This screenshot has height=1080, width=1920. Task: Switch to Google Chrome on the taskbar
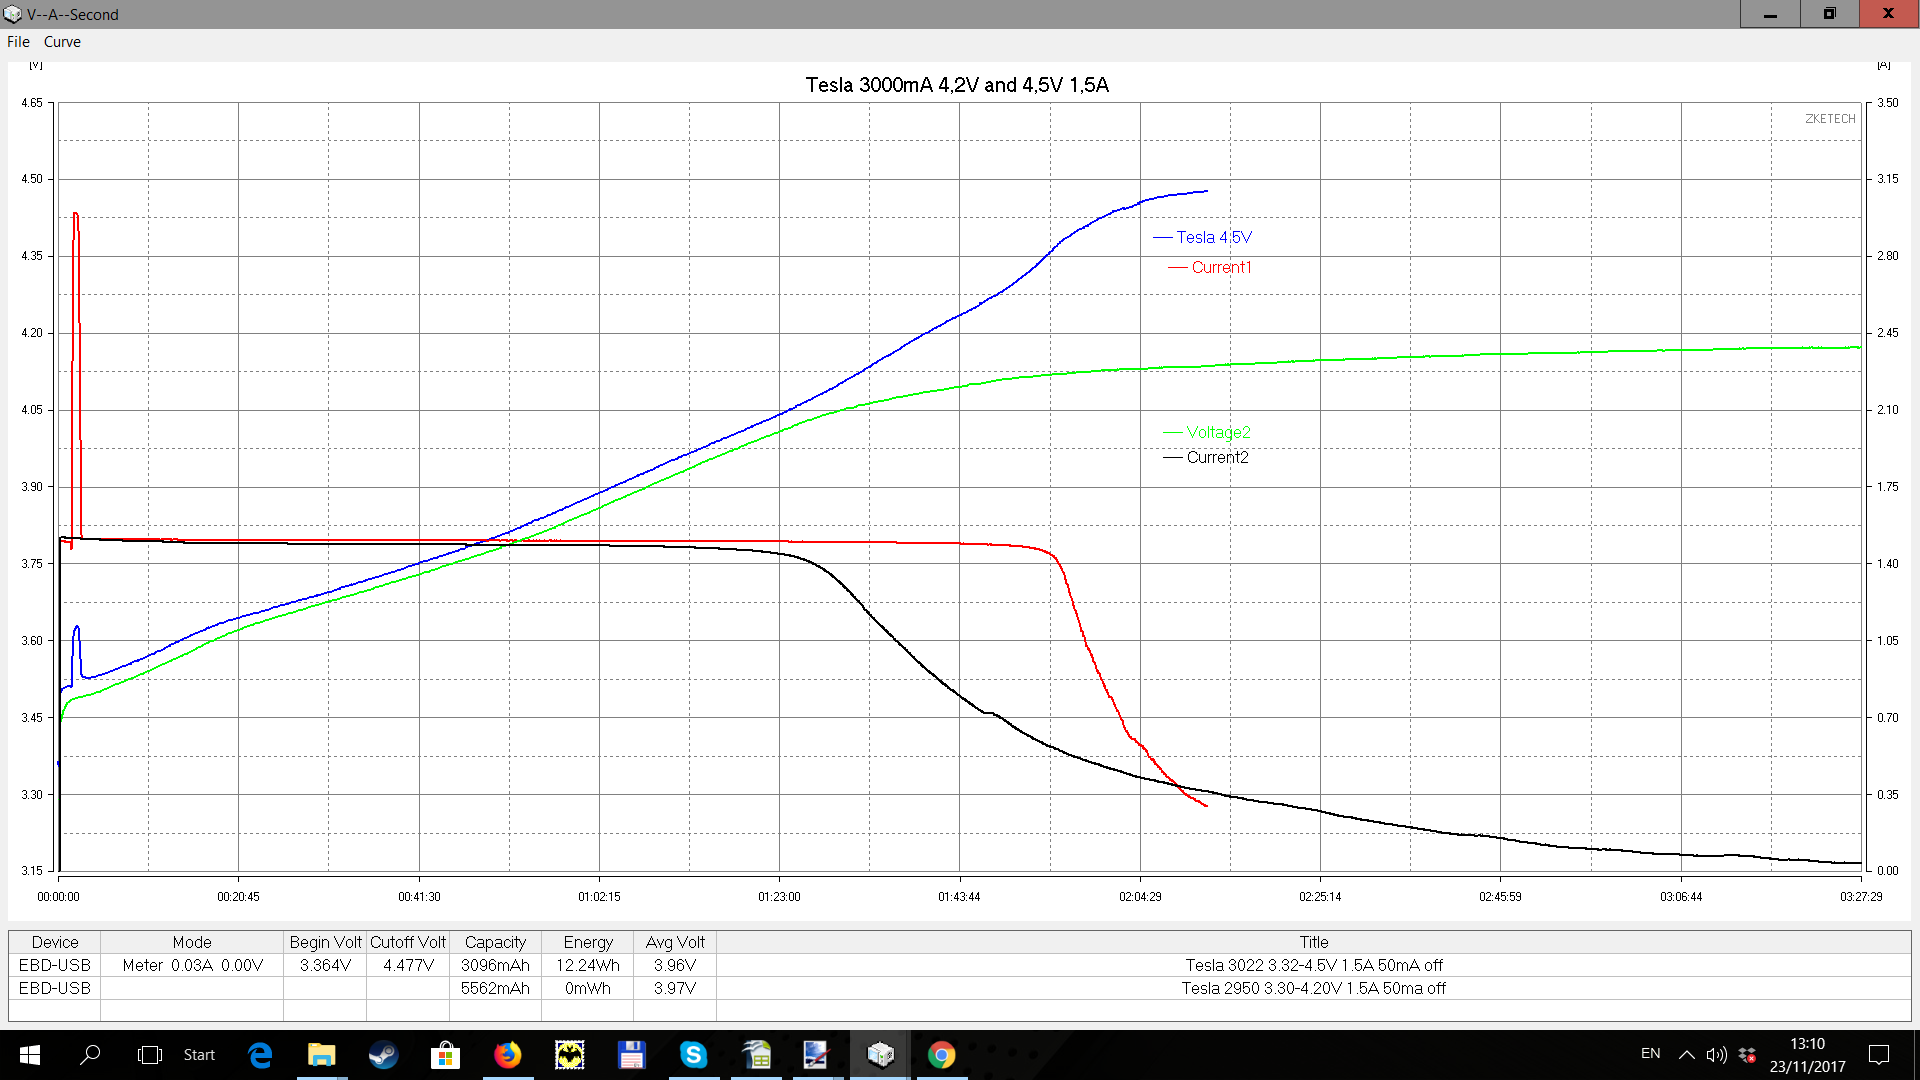pyautogui.click(x=941, y=1055)
